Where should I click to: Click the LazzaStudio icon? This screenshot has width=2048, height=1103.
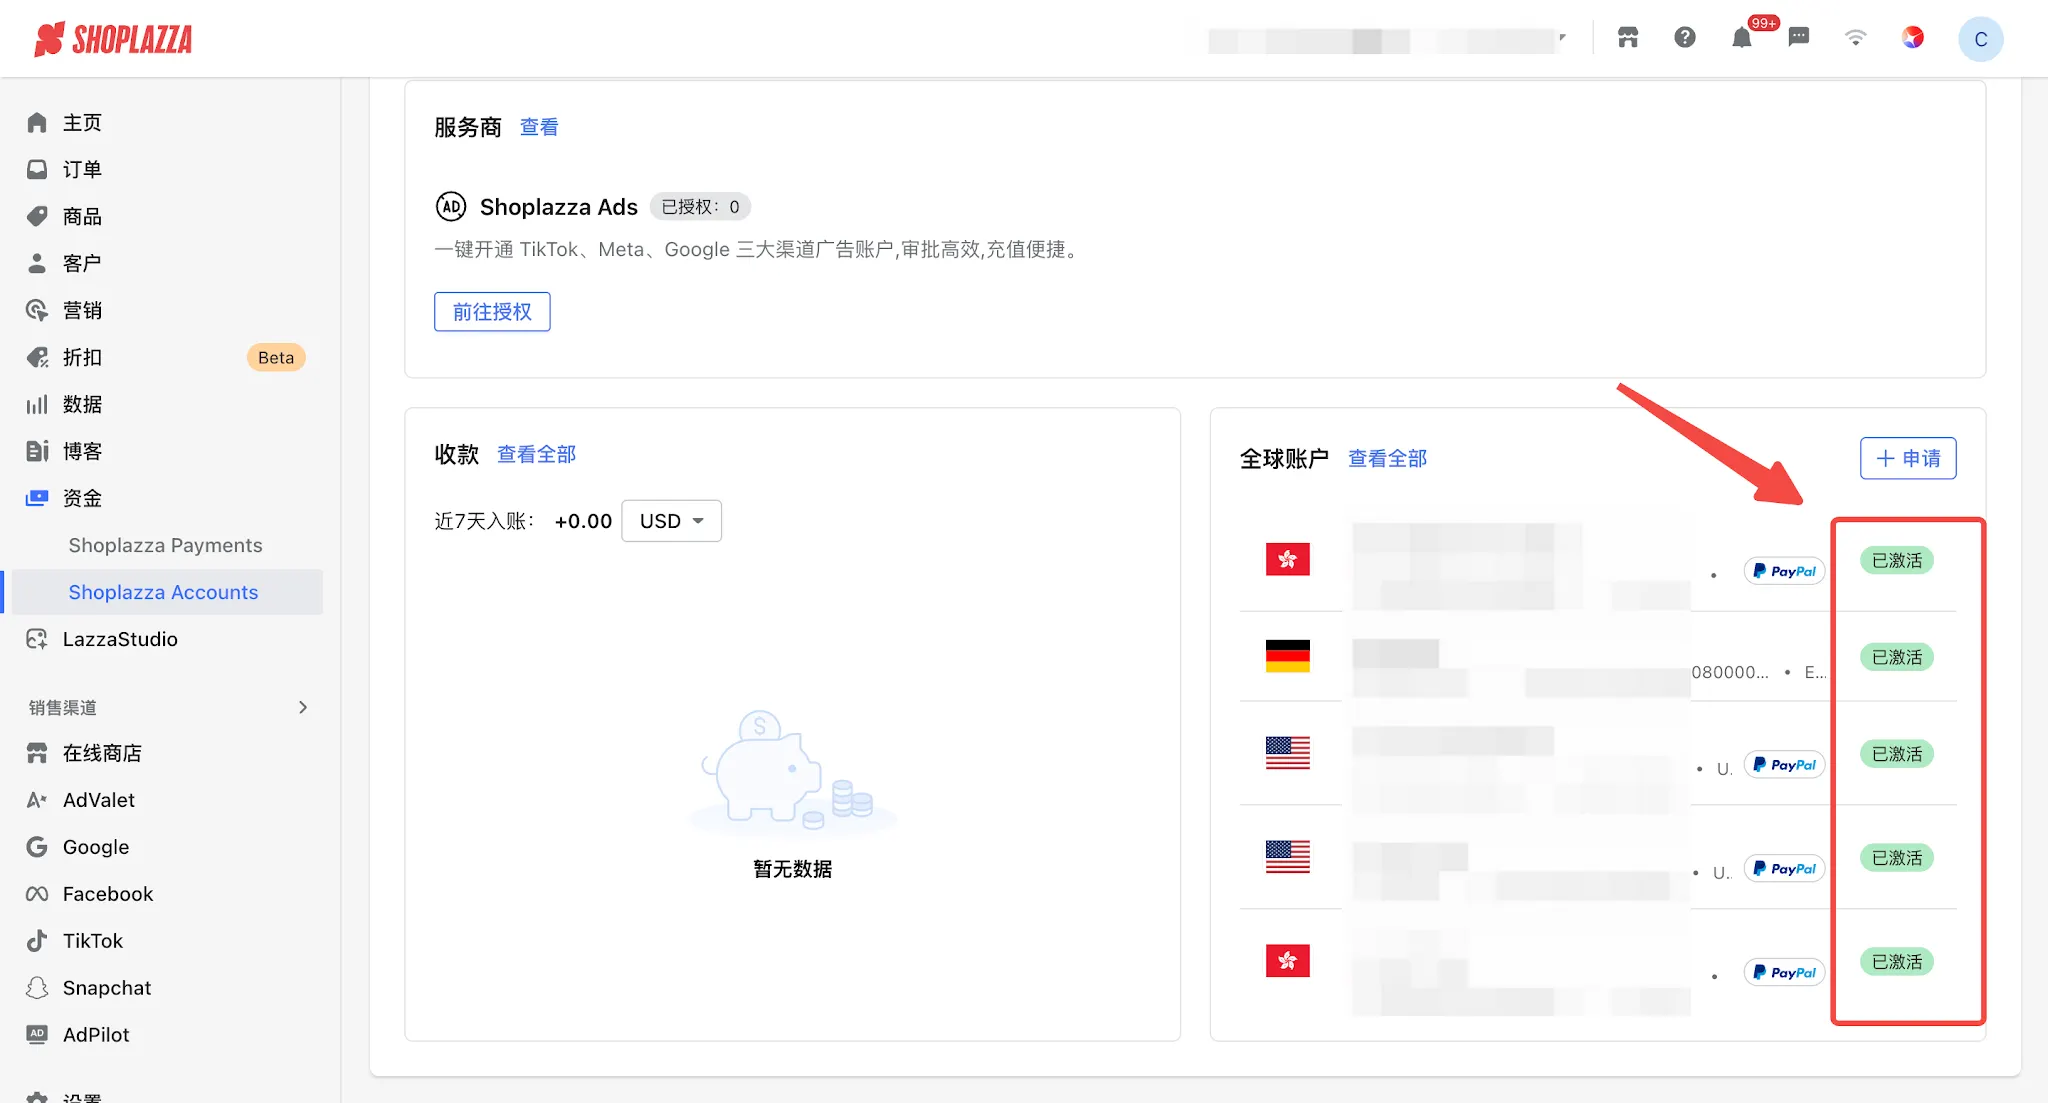point(37,639)
